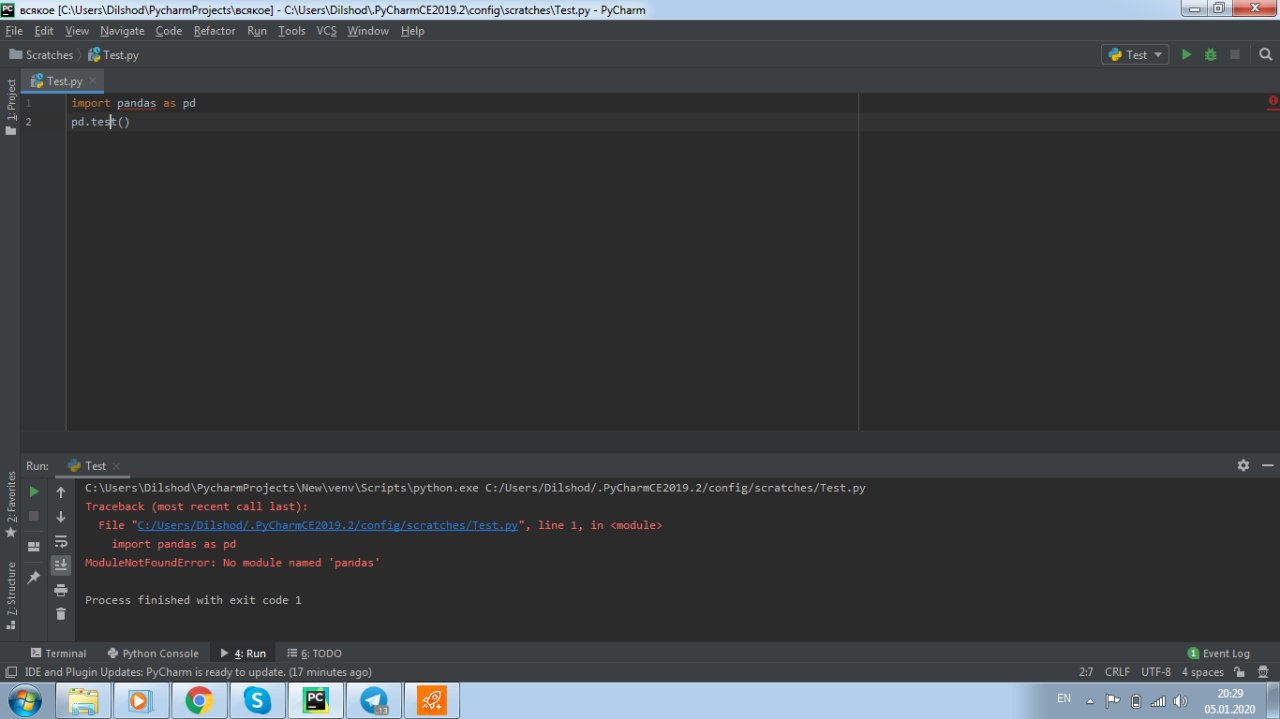Open Windows Explorer from the taskbar
The image size is (1280, 719).
coord(82,701)
